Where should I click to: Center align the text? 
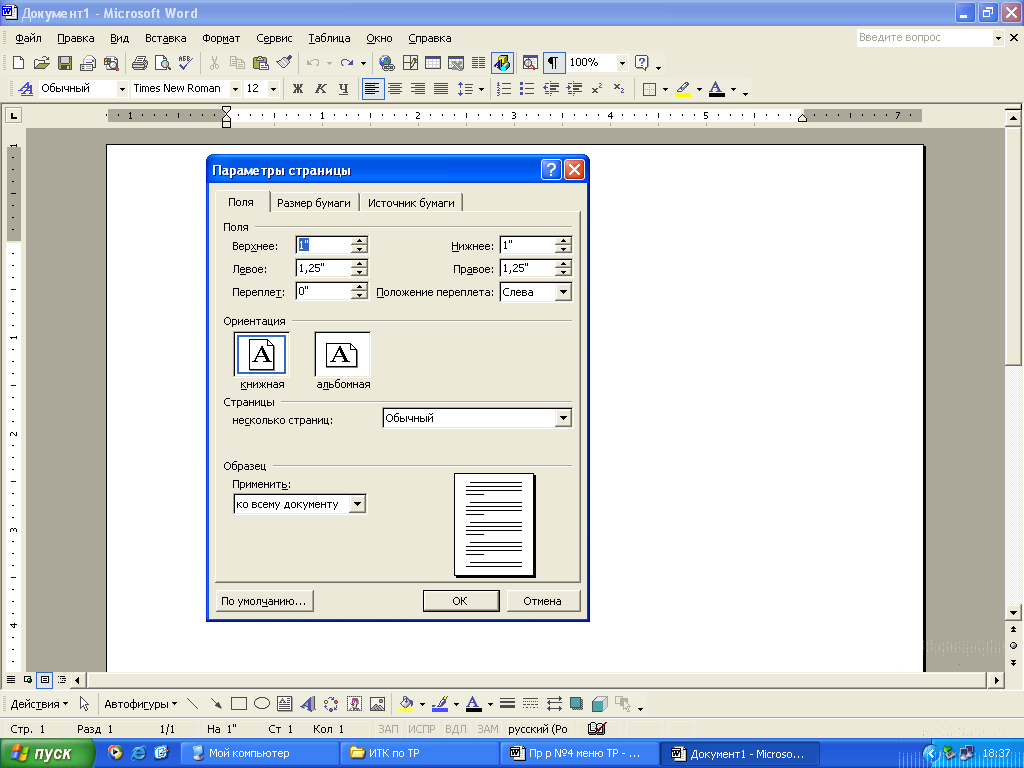coord(394,89)
